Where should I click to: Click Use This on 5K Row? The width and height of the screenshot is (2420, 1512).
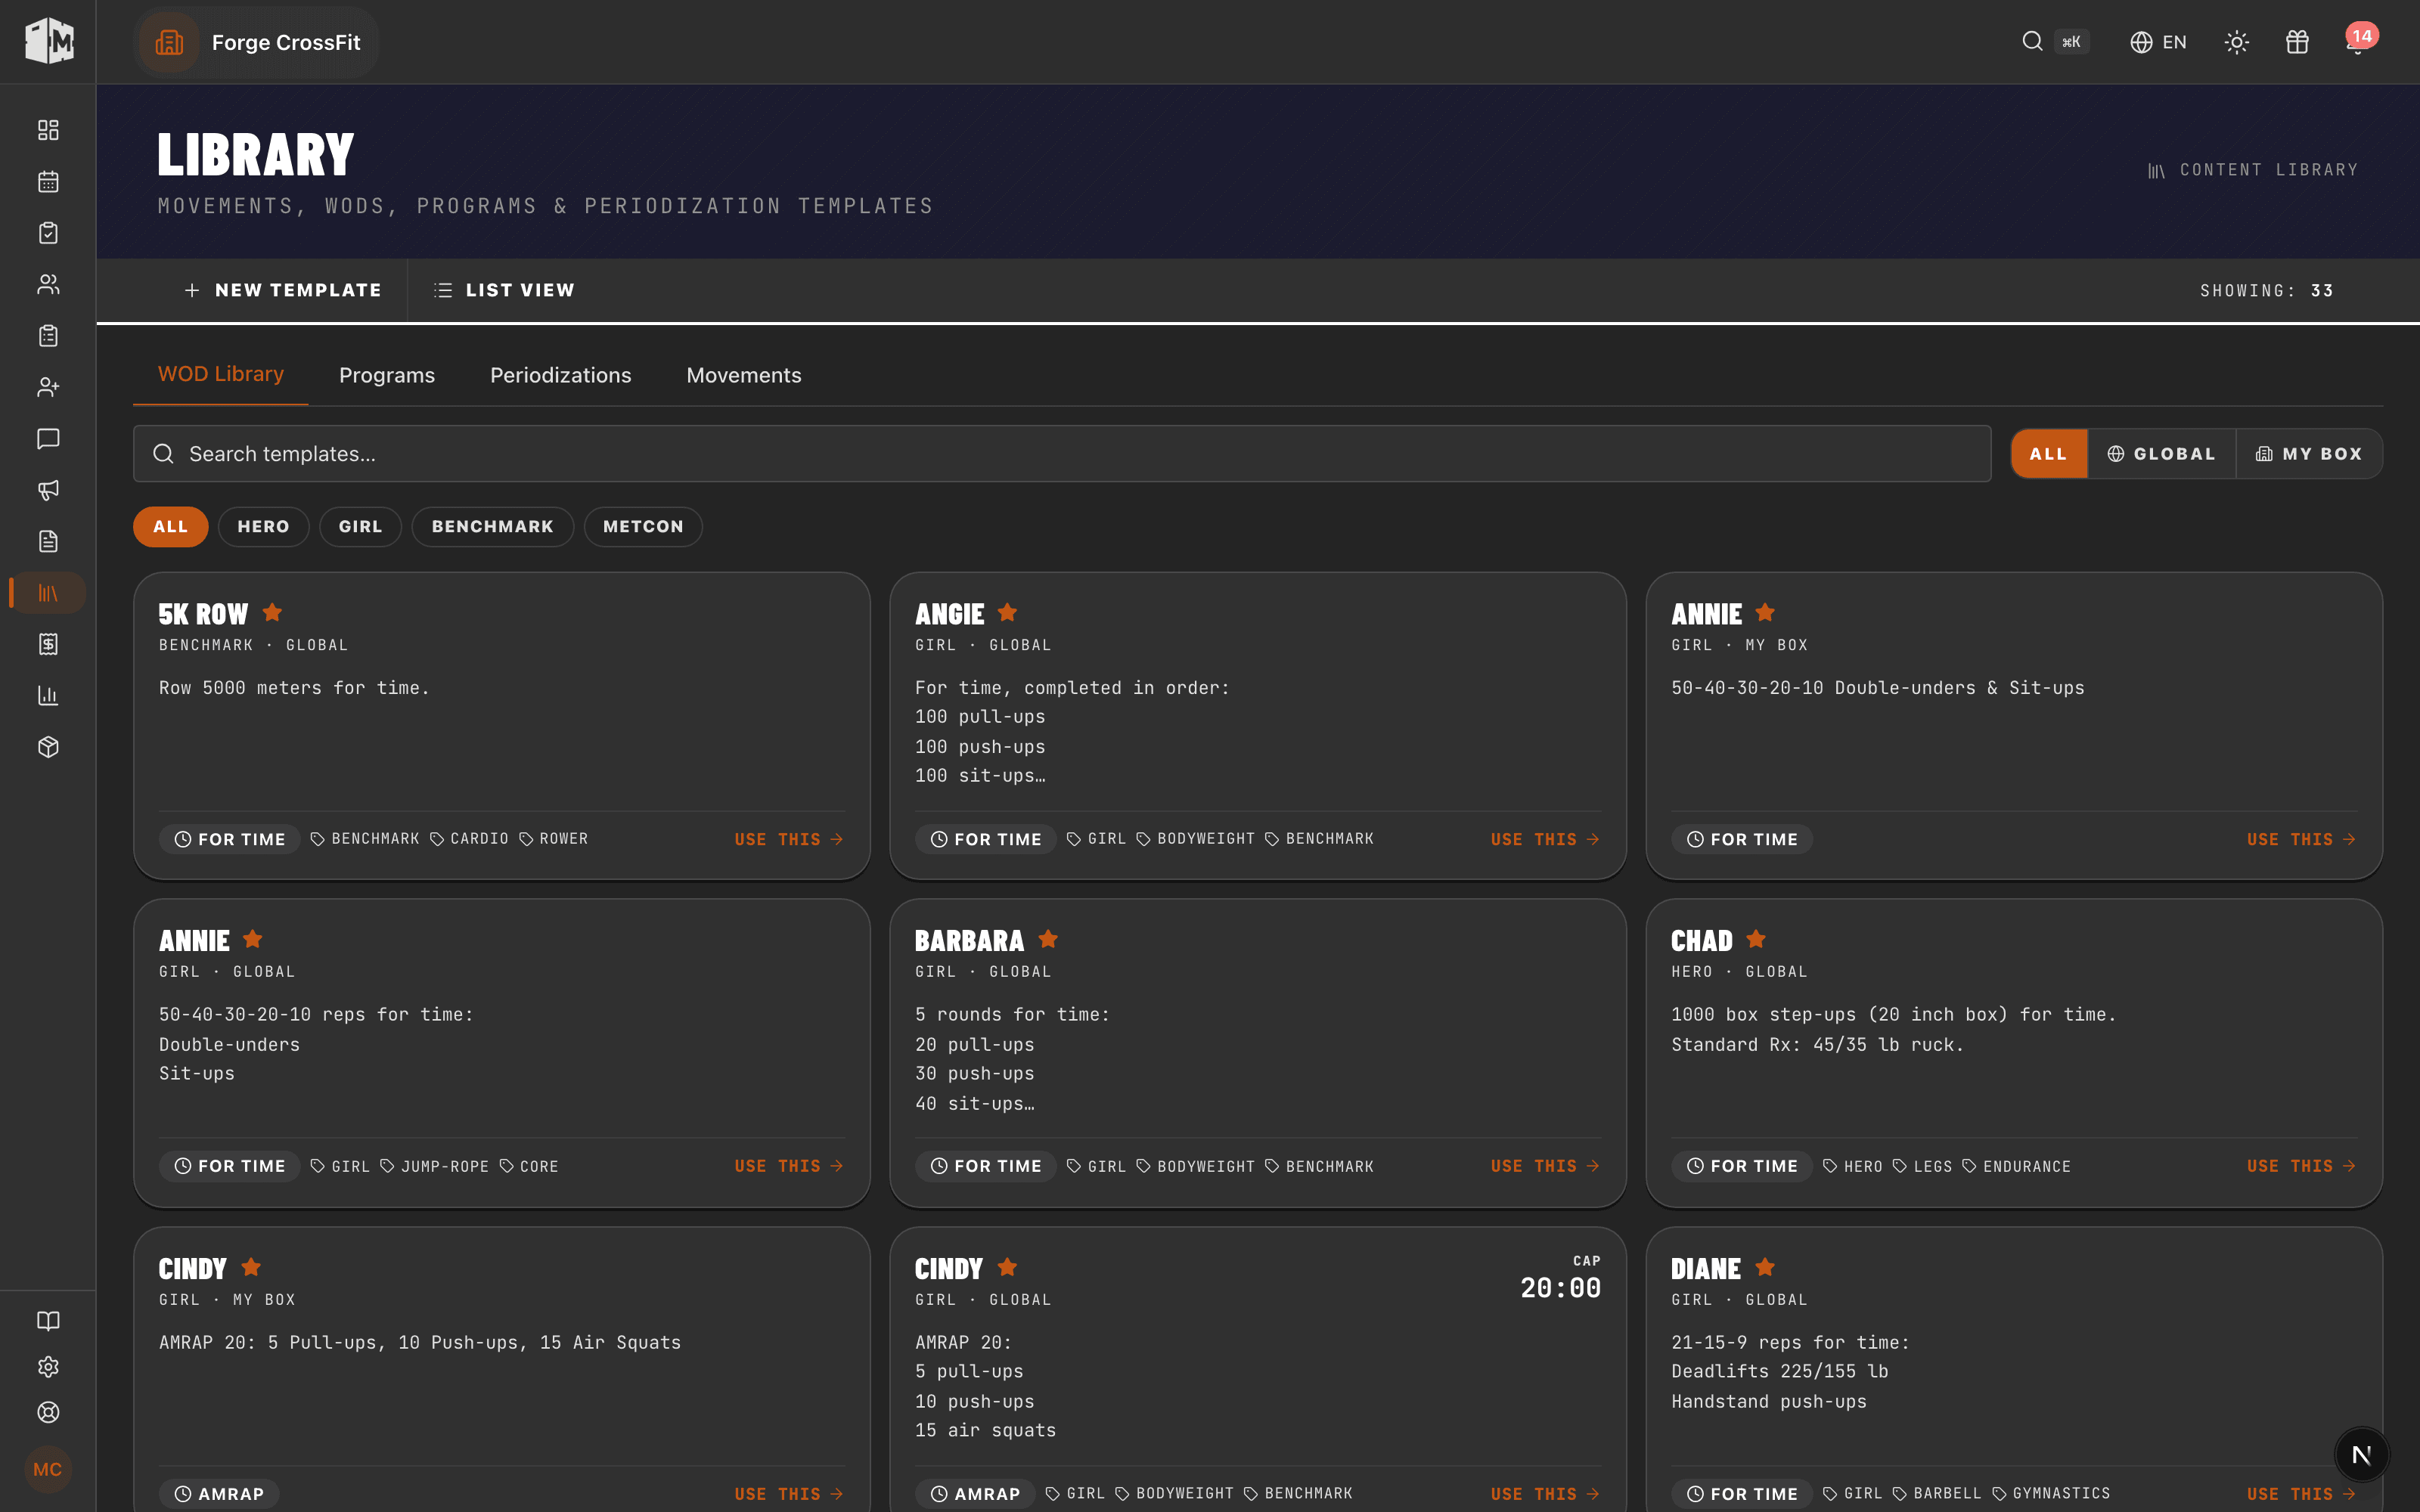789,839
